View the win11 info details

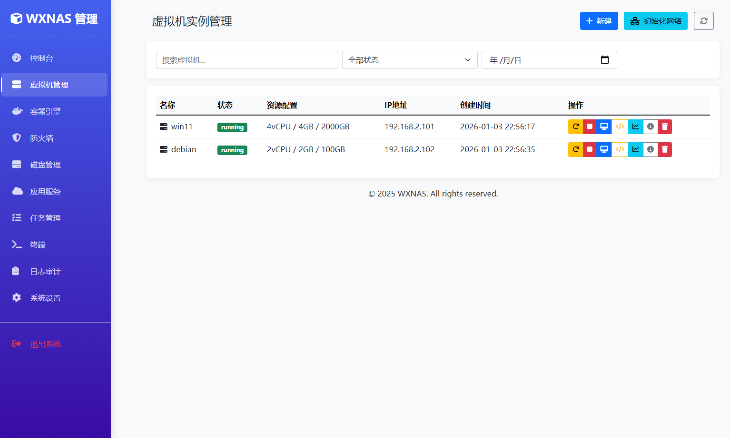point(650,127)
